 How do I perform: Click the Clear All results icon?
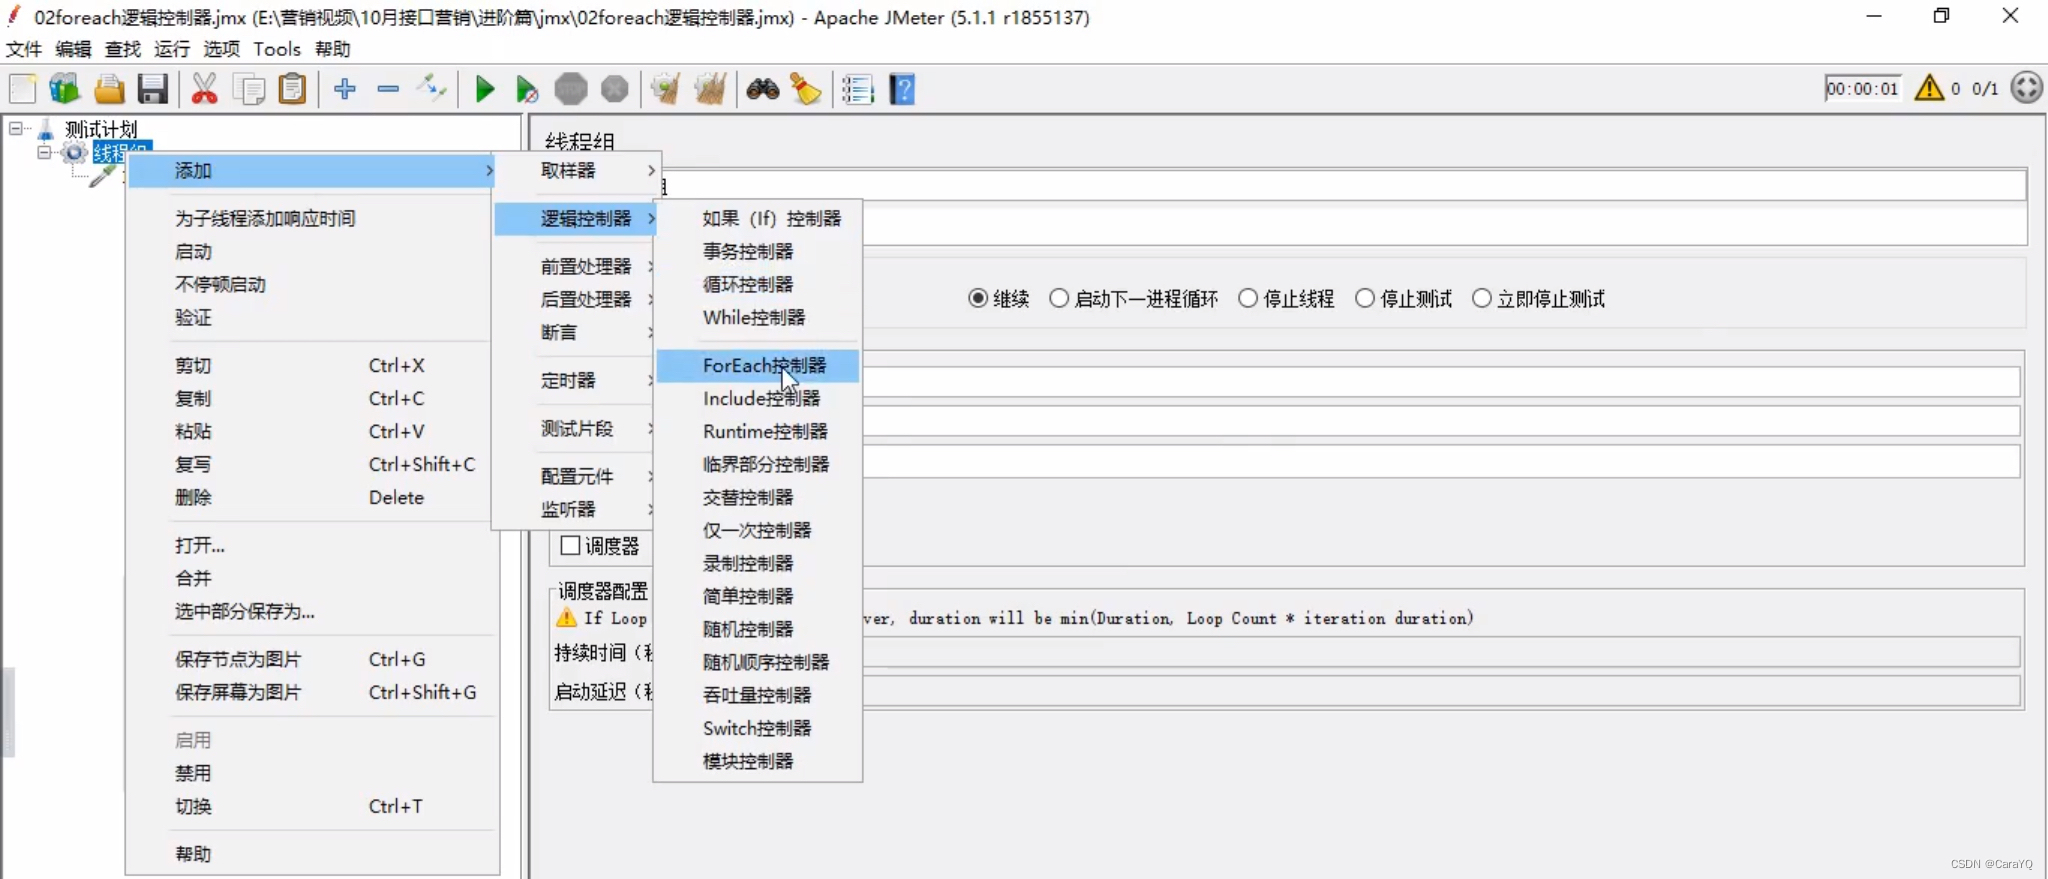tap(710, 89)
